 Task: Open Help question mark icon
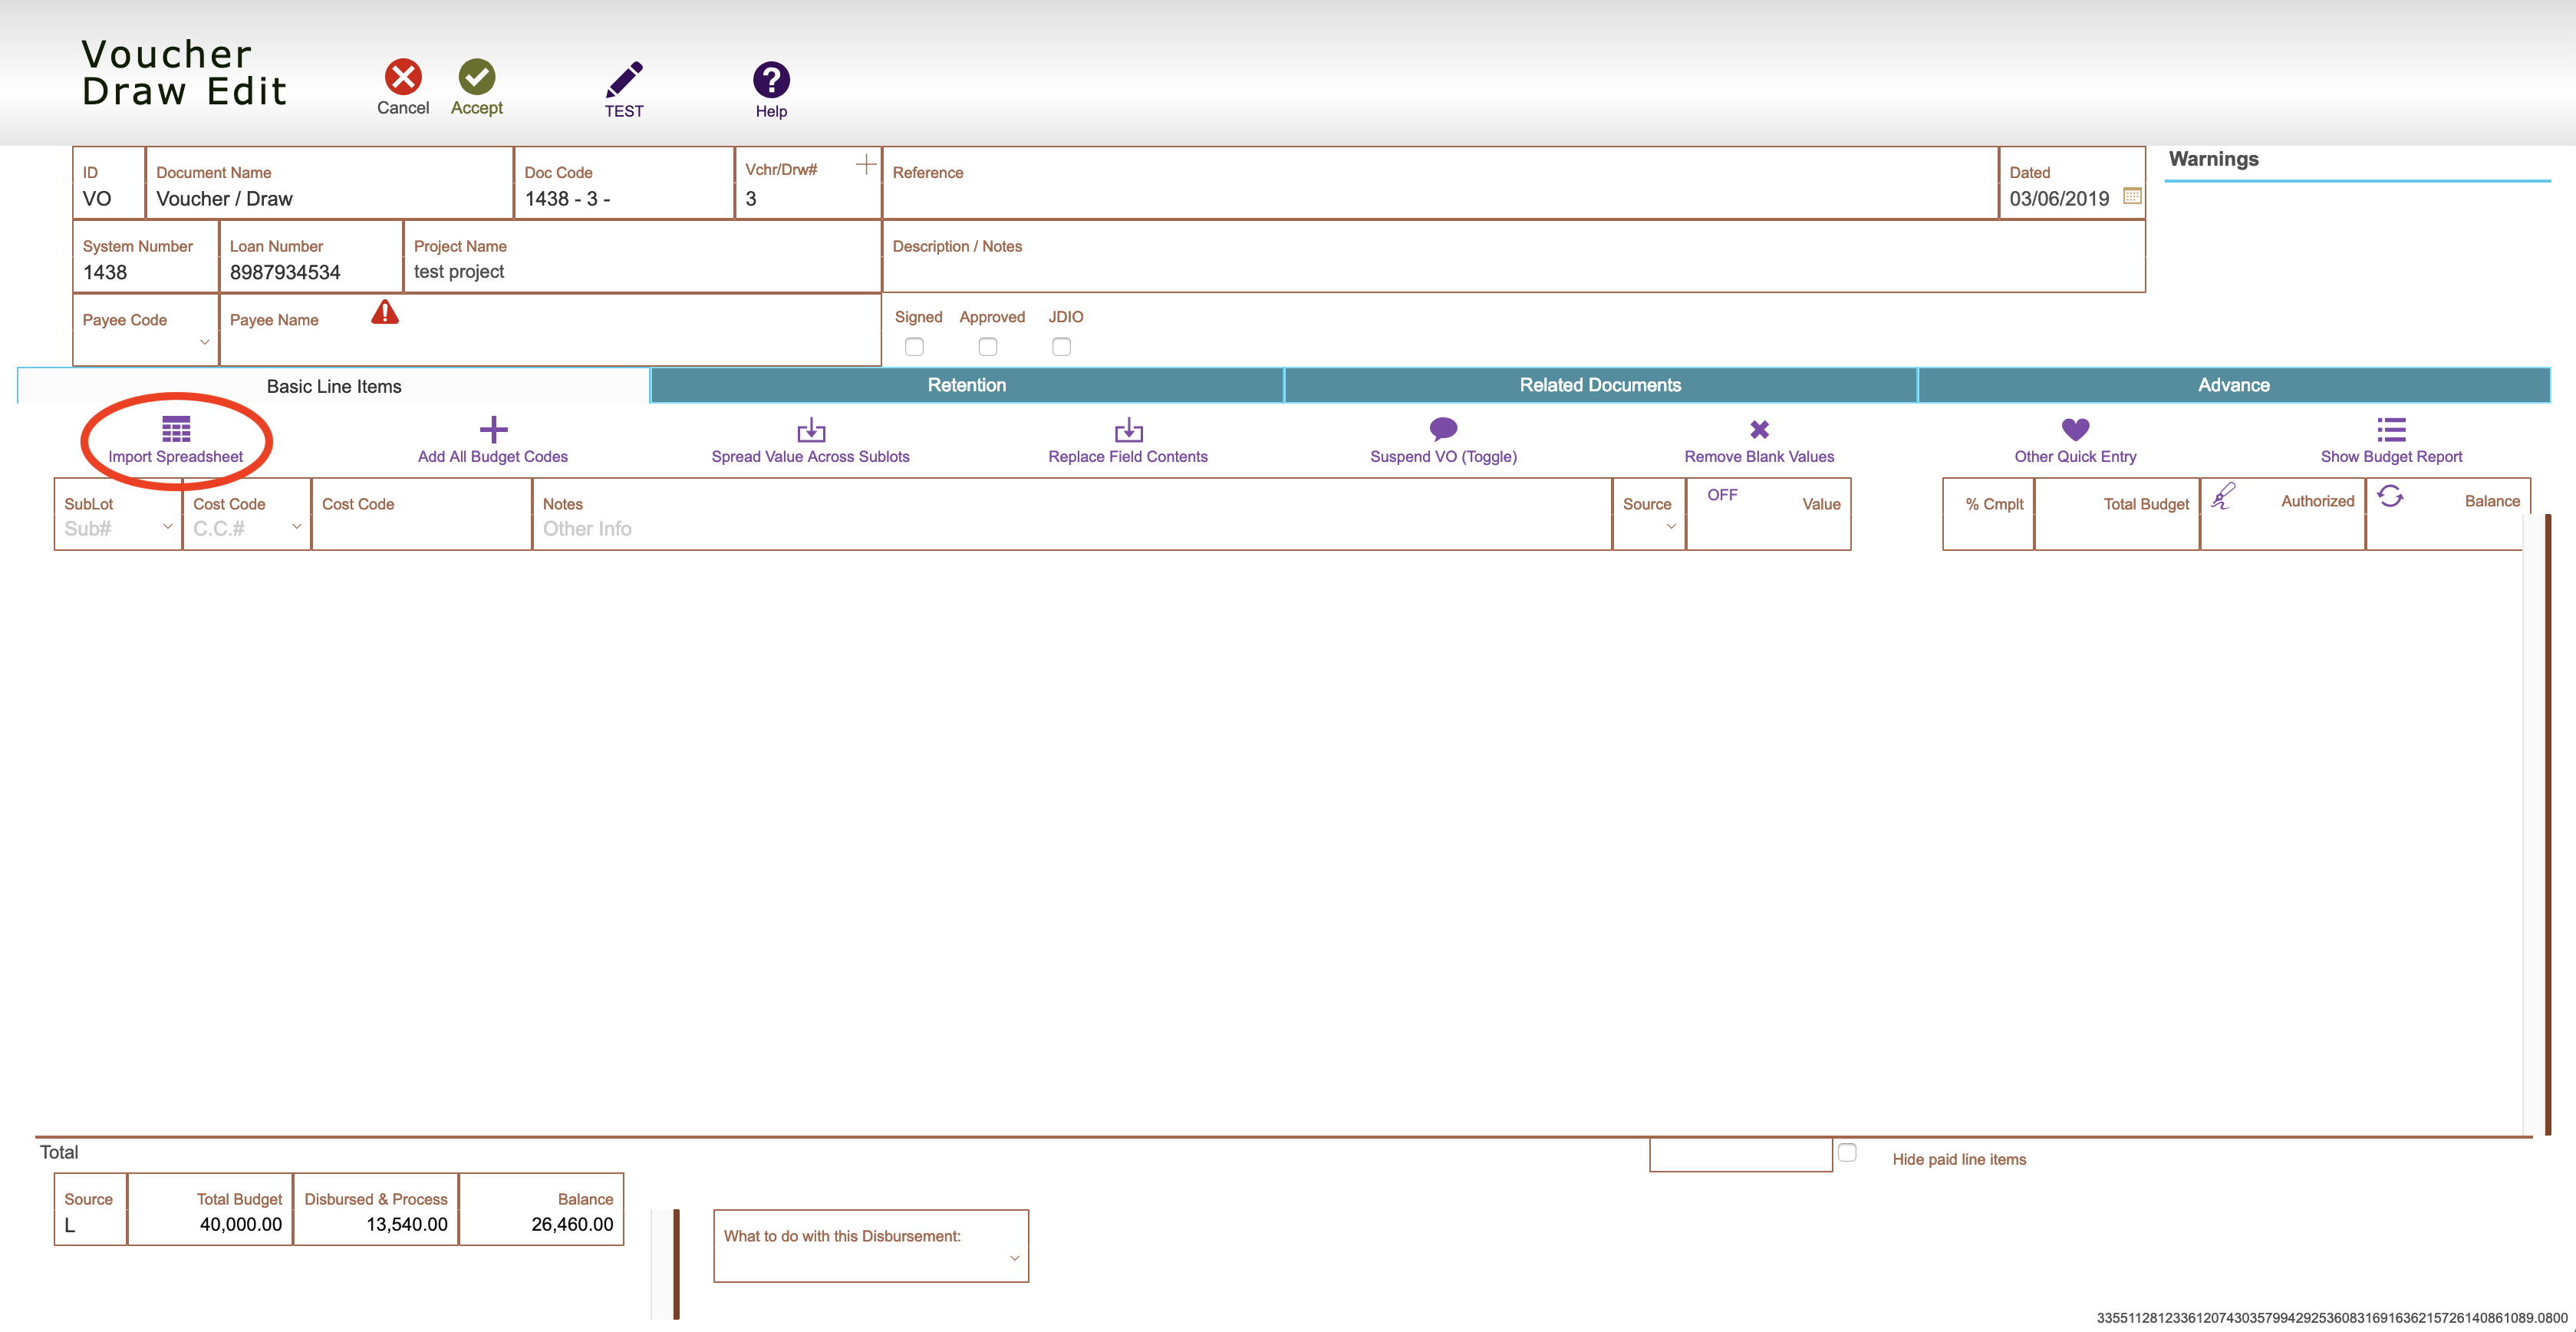(771, 79)
